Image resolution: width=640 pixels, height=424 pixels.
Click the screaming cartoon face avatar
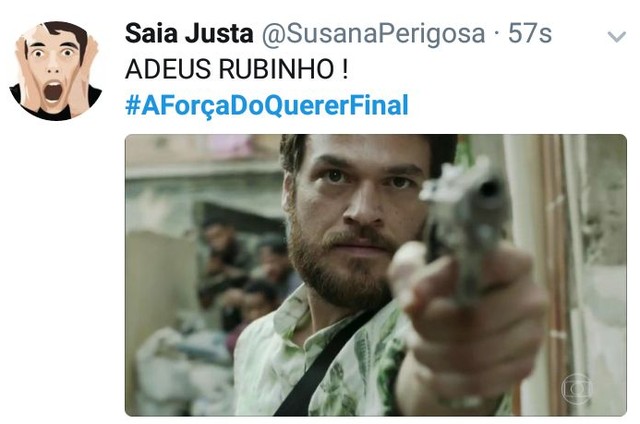point(56,71)
